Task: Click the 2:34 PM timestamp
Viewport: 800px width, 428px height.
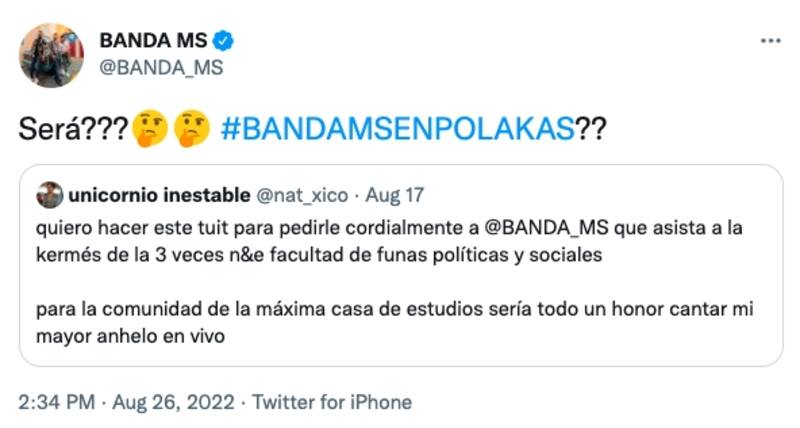Action: pos(57,402)
